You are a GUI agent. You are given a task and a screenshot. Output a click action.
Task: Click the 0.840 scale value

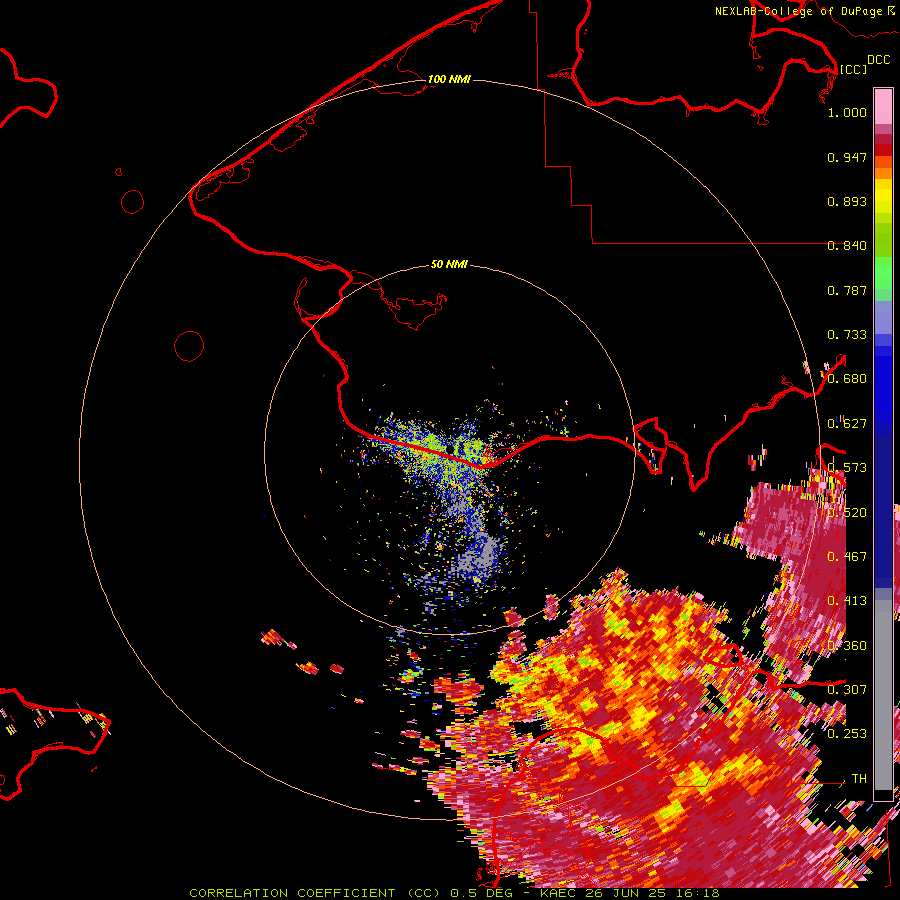pos(847,246)
